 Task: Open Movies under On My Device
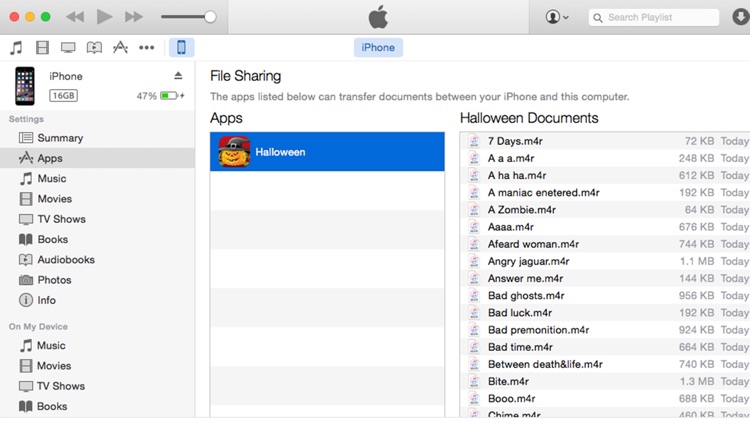pos(97,366)
